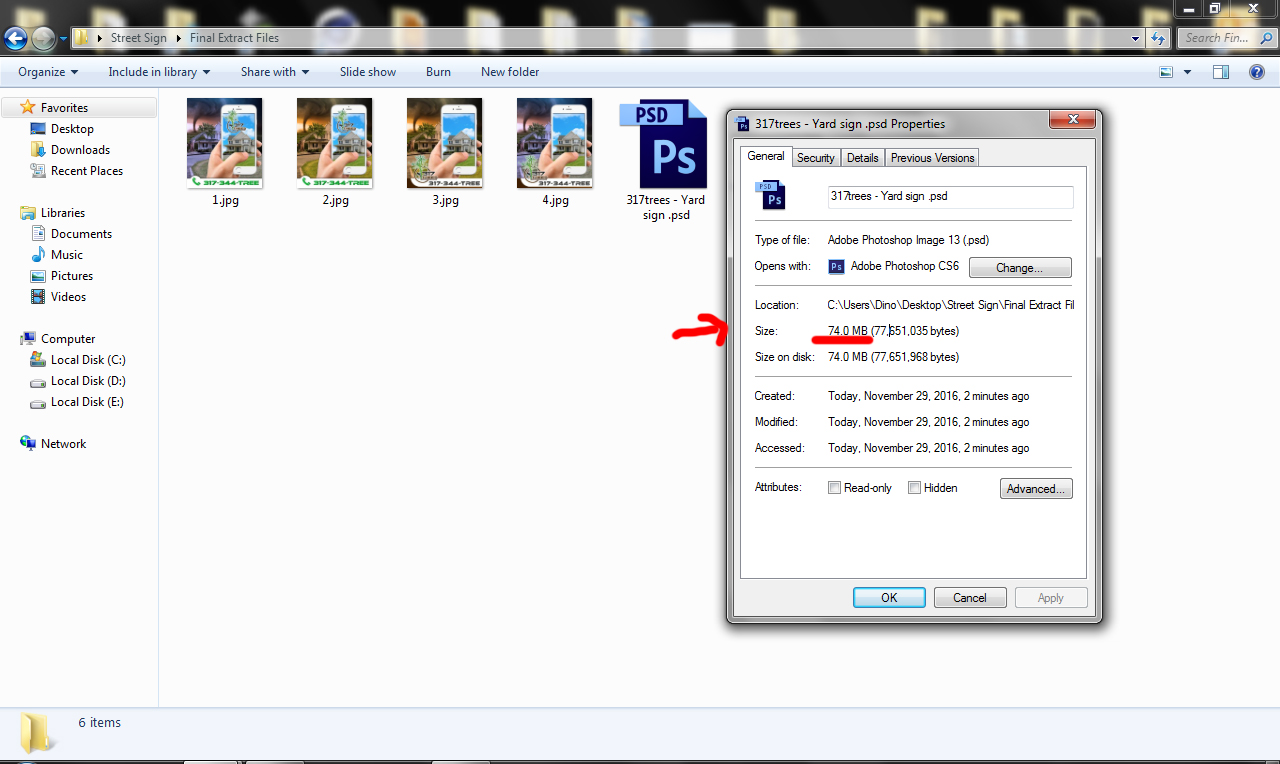1280x764 pixels.
Task: Select Final Extract Files breadcrumb segment
Action: pos(234,38)
